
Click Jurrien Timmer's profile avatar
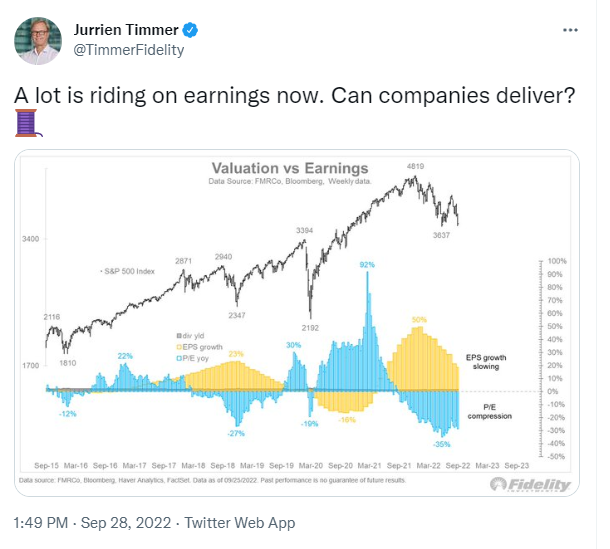(38, 41)
